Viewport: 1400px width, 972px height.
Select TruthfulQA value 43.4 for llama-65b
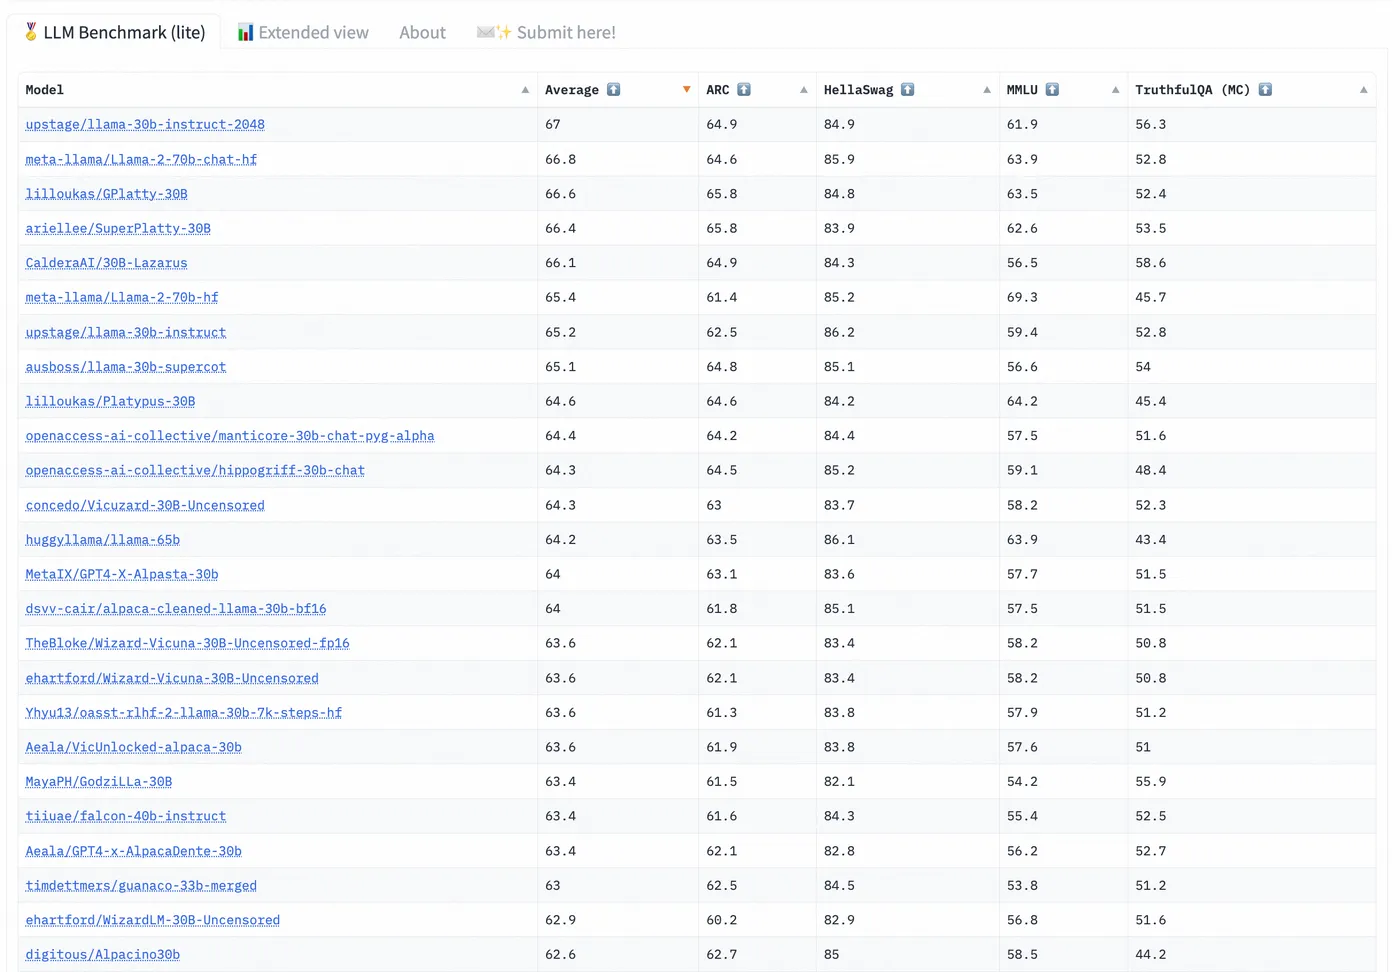pos(1150,540)
